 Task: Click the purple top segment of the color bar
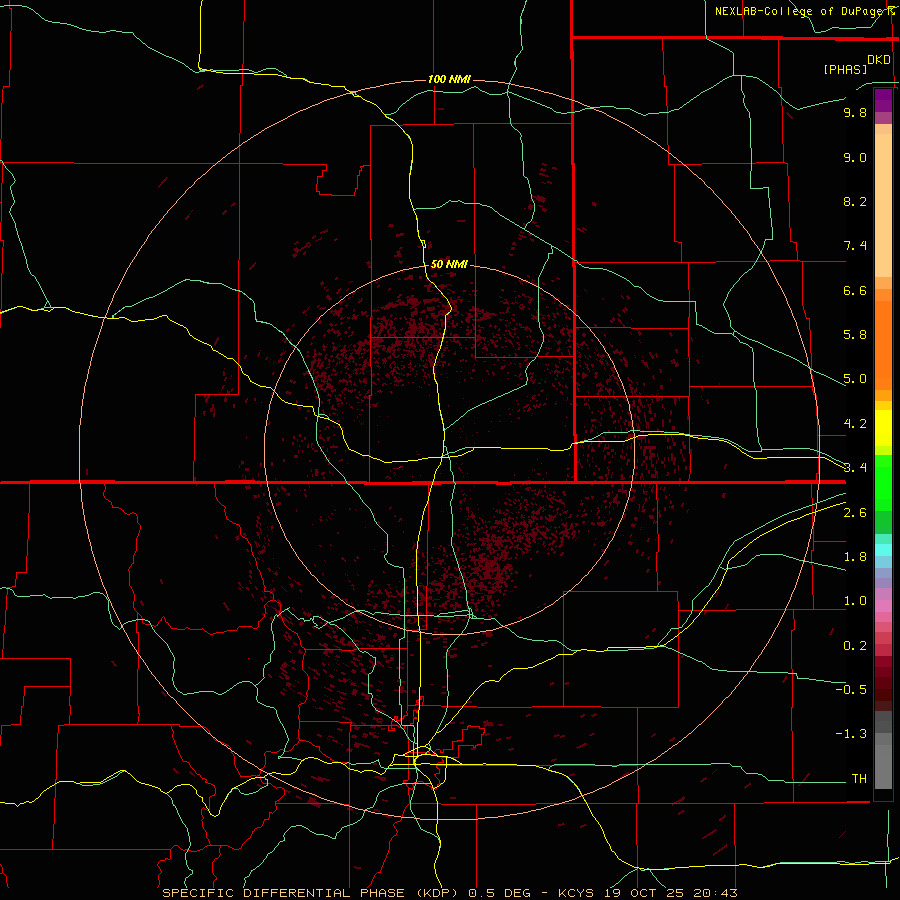click(883, 100)
